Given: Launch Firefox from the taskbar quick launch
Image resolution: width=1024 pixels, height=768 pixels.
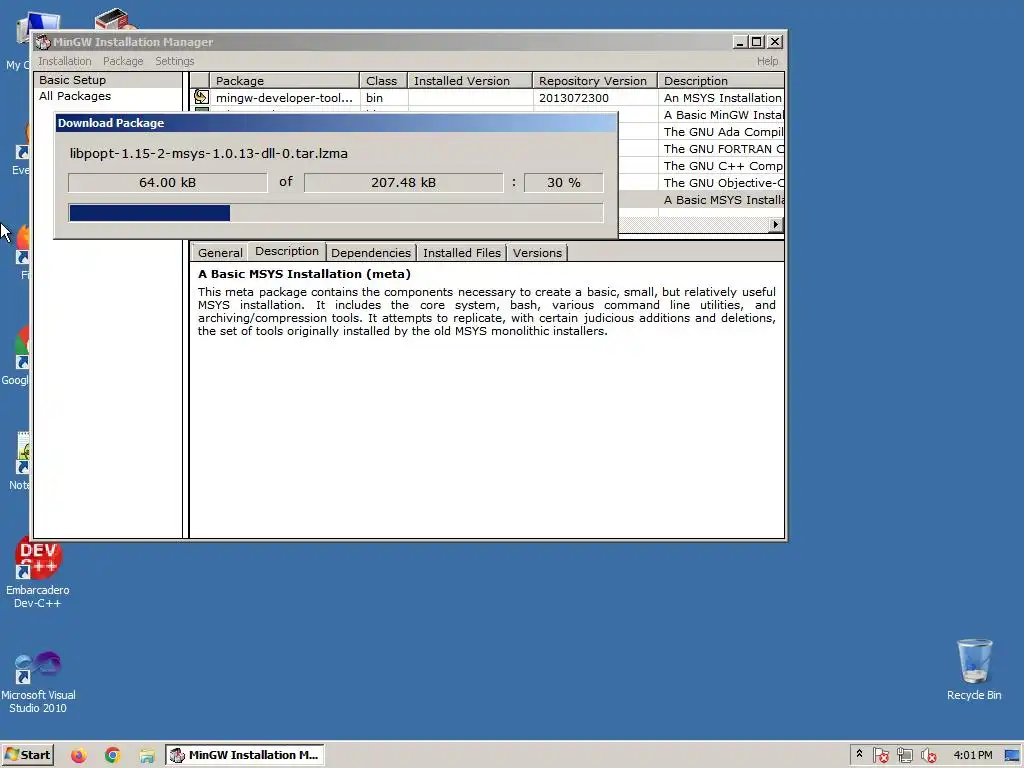Looking at the screenshot, I should (x=78, y=755).
